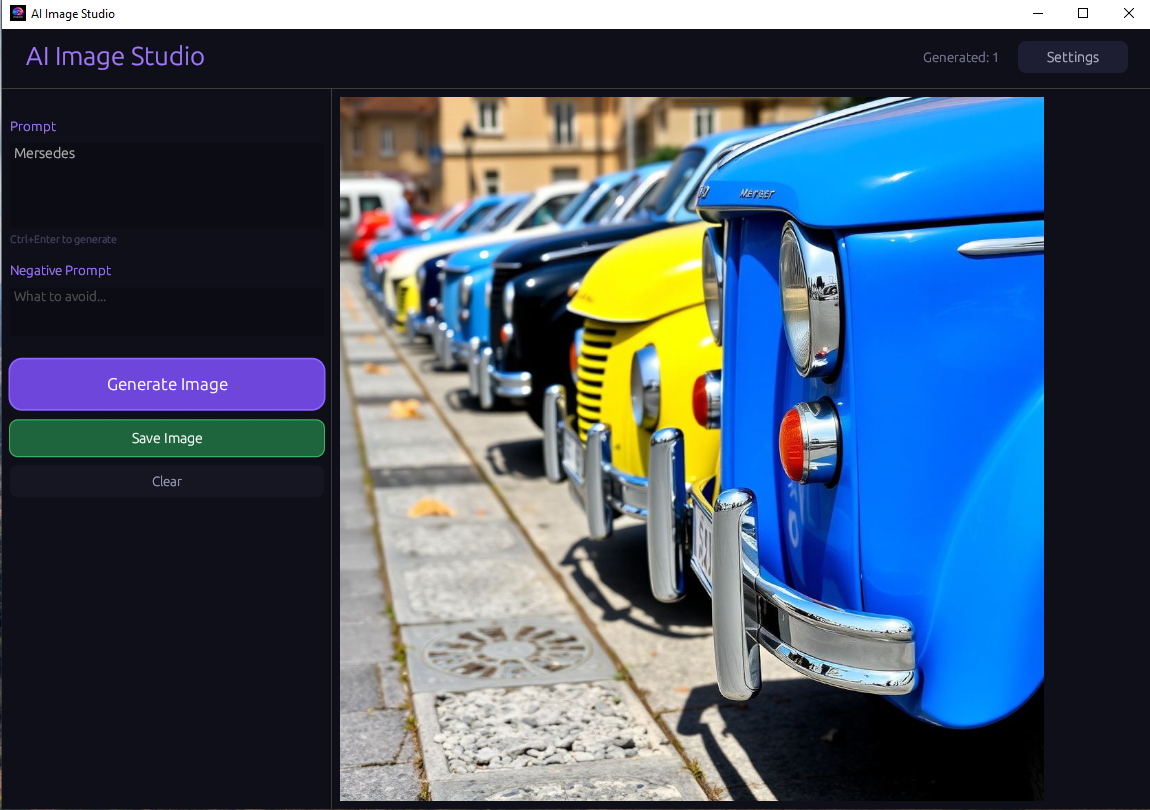1150x810 pixels.
Task: Place cursor after the word Mersedes
Action: [x=76, y=153]
